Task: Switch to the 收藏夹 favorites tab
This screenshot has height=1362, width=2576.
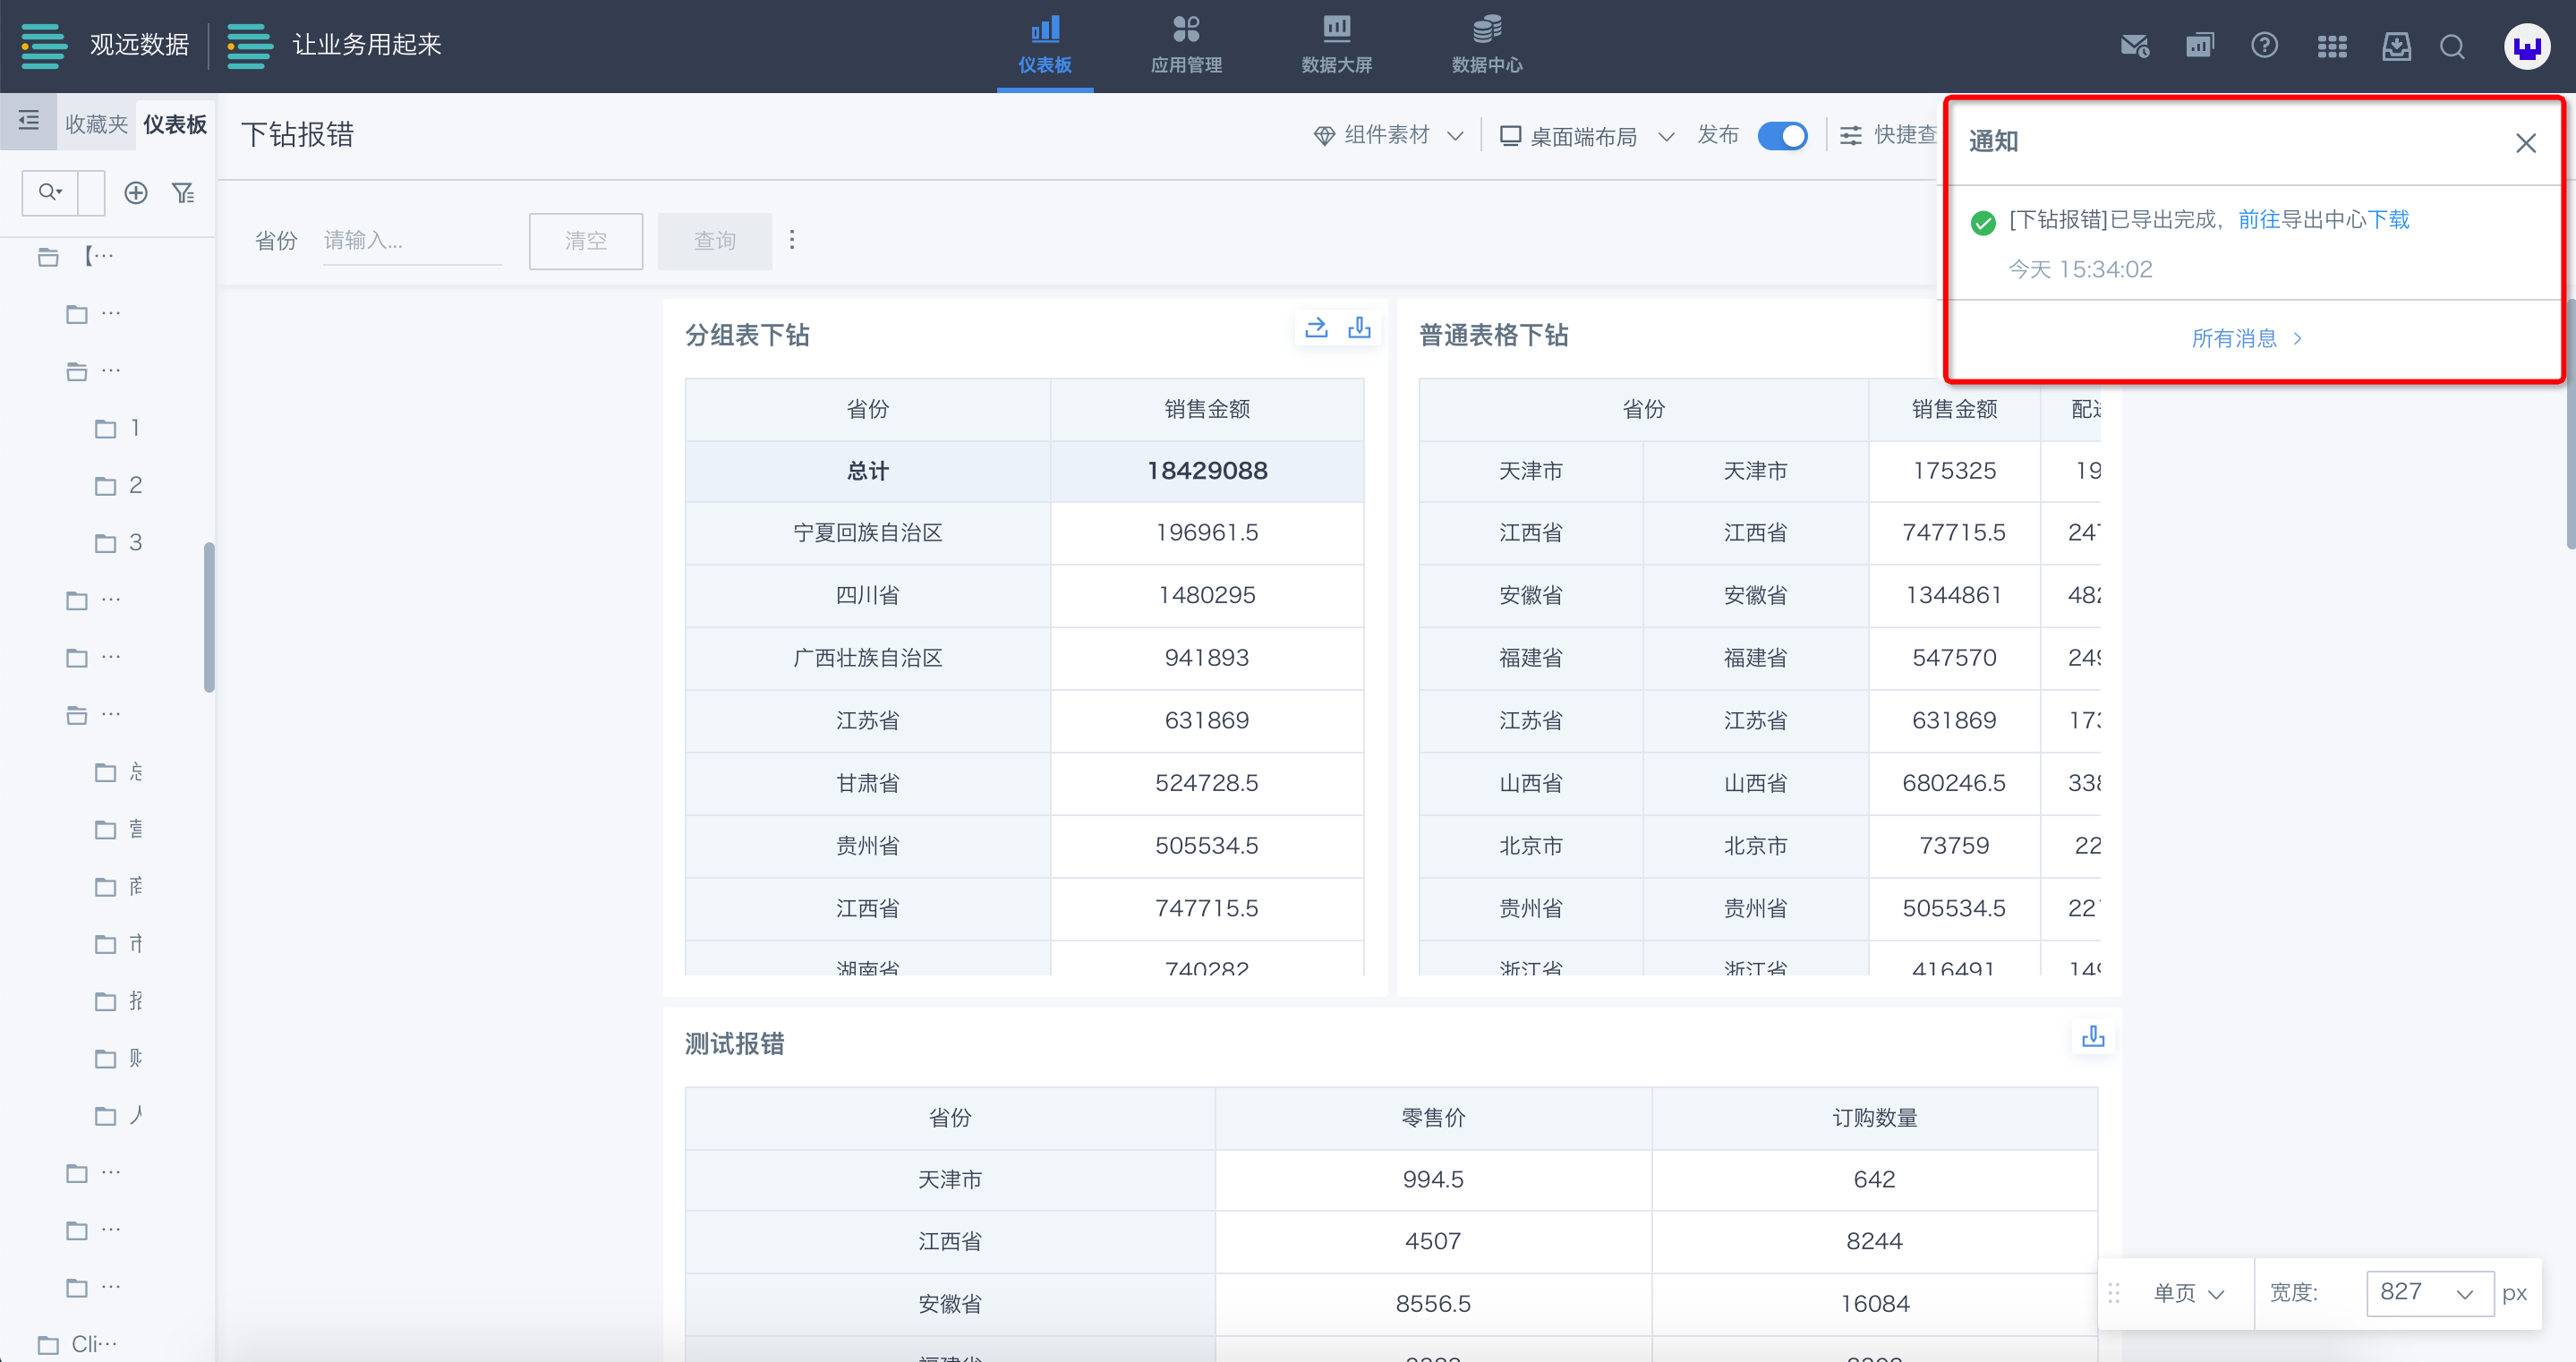Action: tap(96, 124)
